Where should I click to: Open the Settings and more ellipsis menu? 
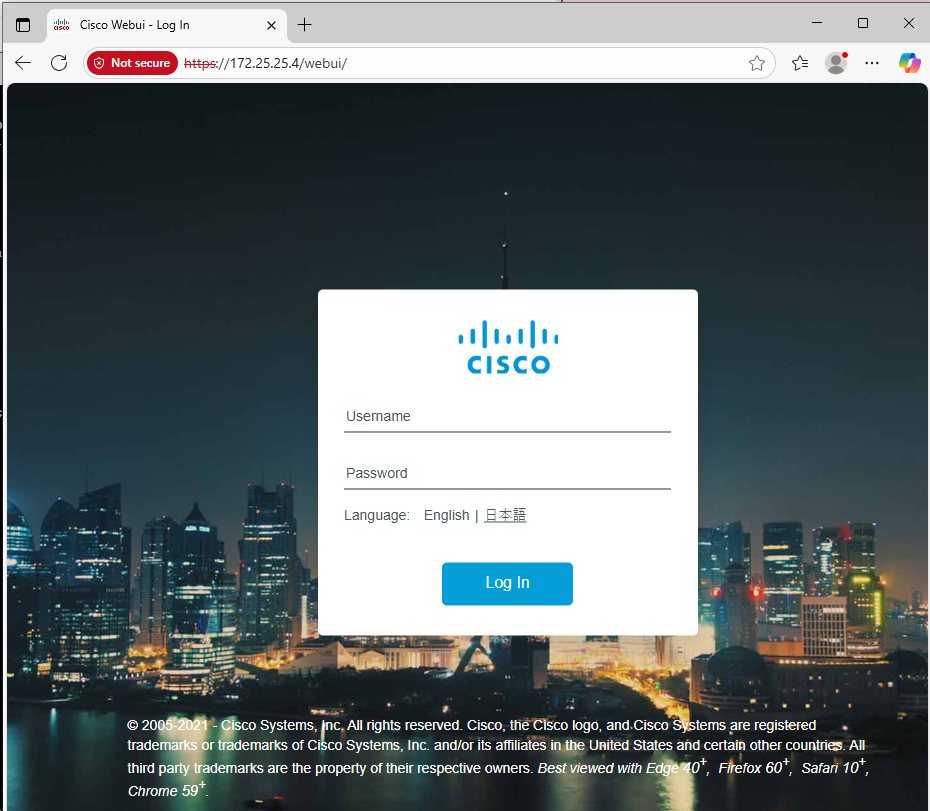tap(872, 63)
